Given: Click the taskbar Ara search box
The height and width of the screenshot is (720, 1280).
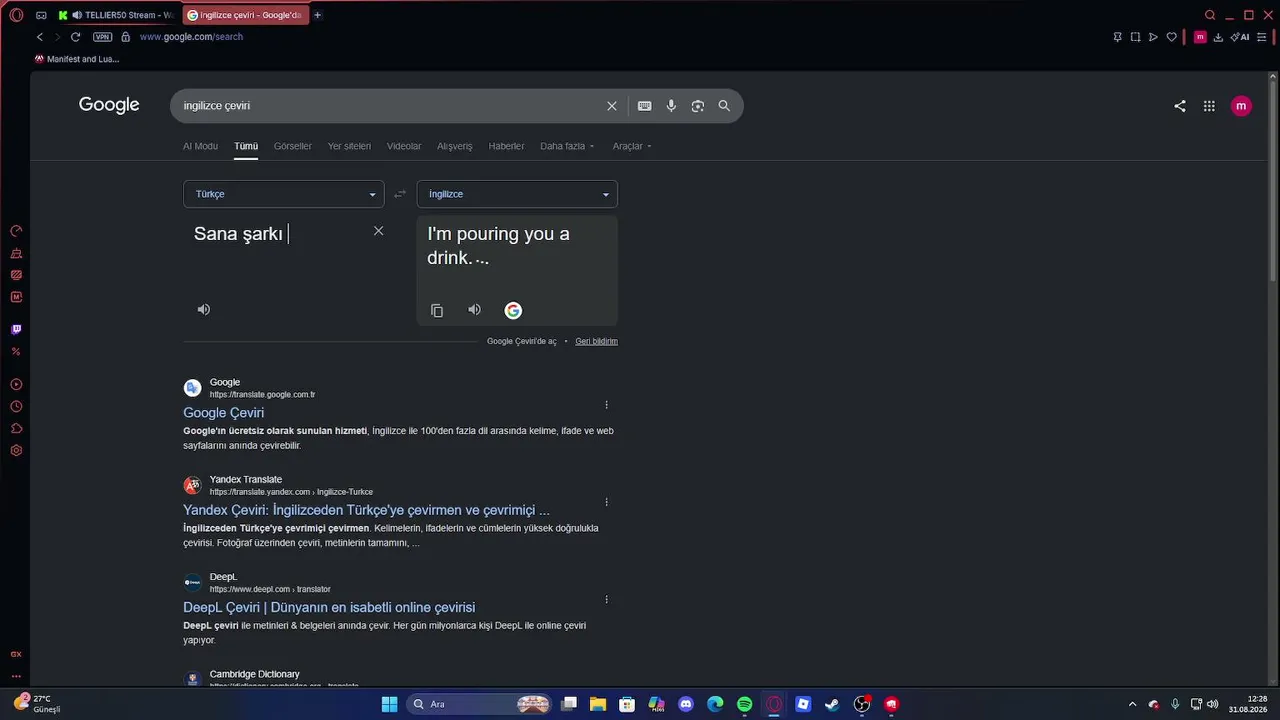Looking at the screenshot, I should (x=480, y=704).
